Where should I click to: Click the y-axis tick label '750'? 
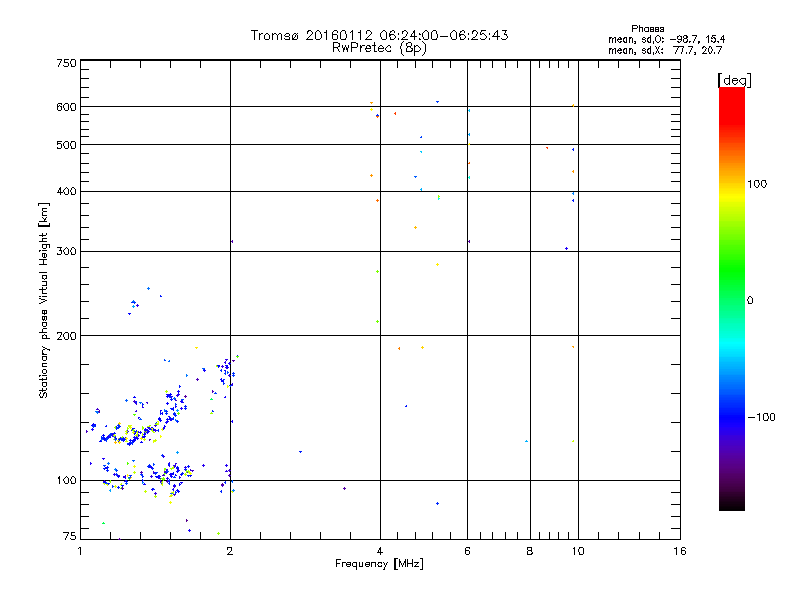[66, 63]
